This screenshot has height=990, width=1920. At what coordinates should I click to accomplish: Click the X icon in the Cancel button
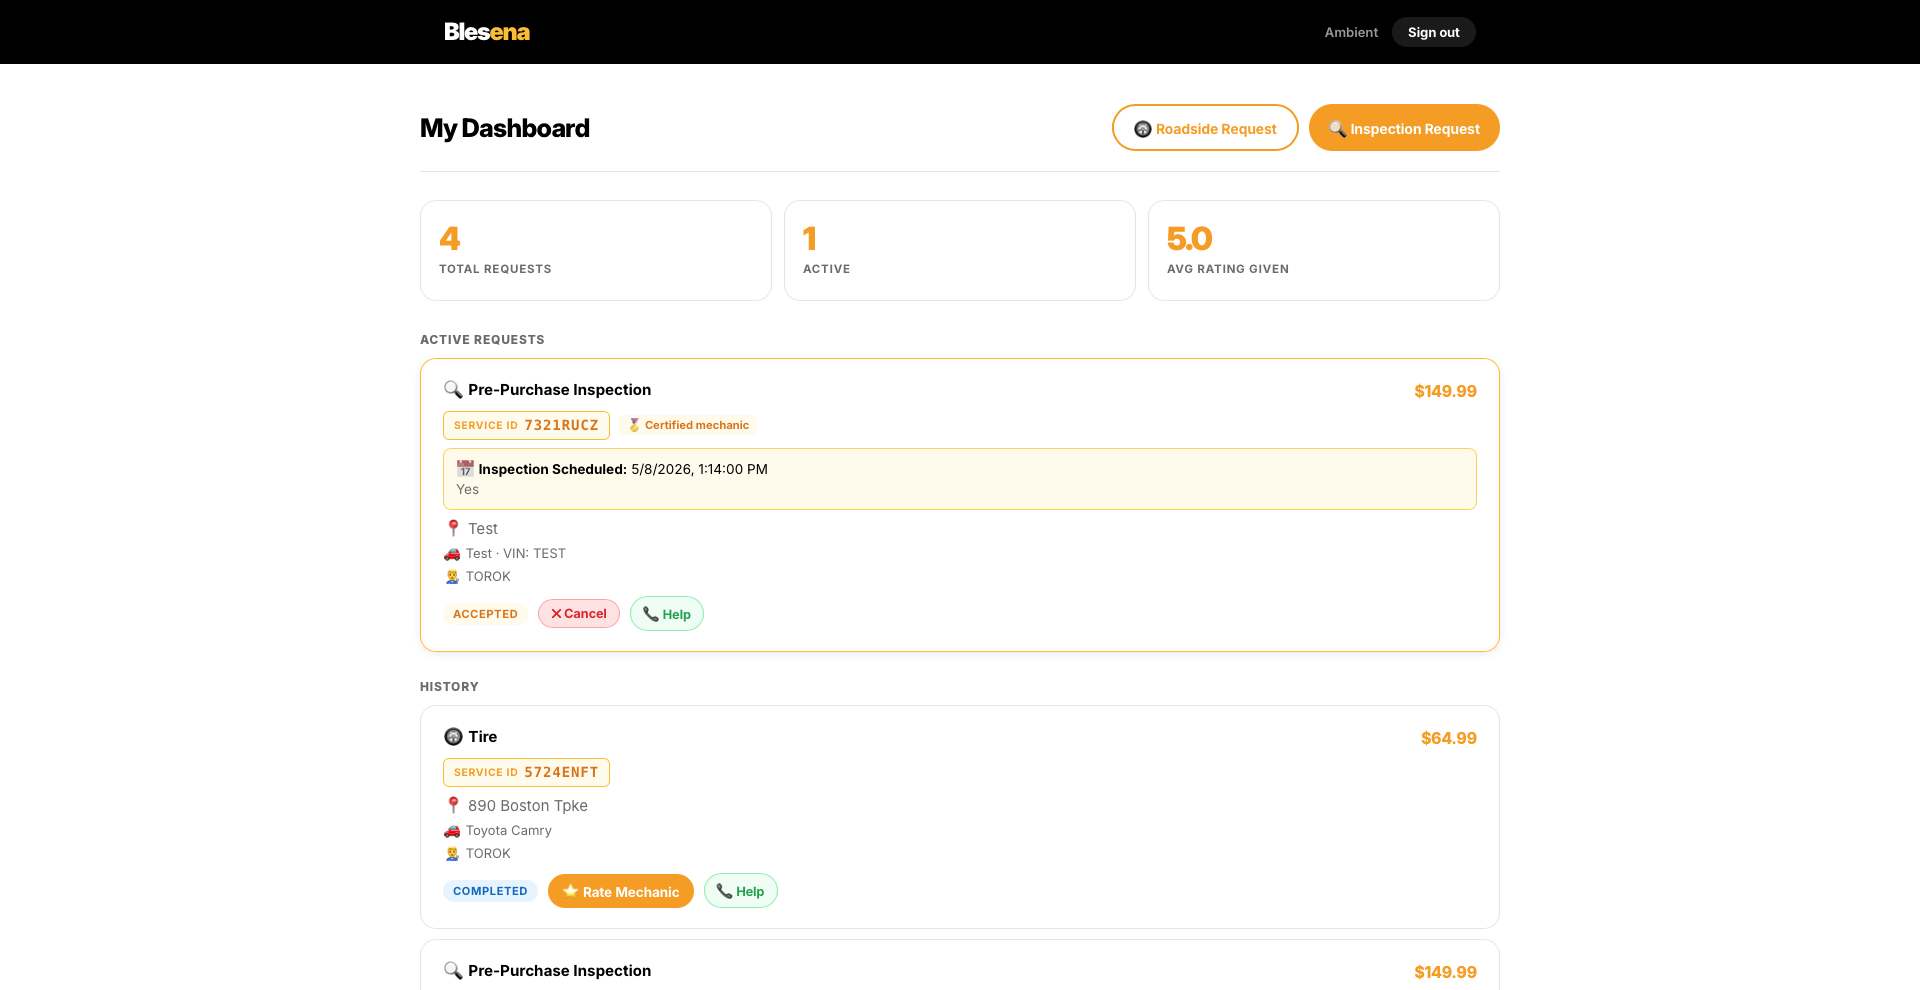click(x=556, y=614)
